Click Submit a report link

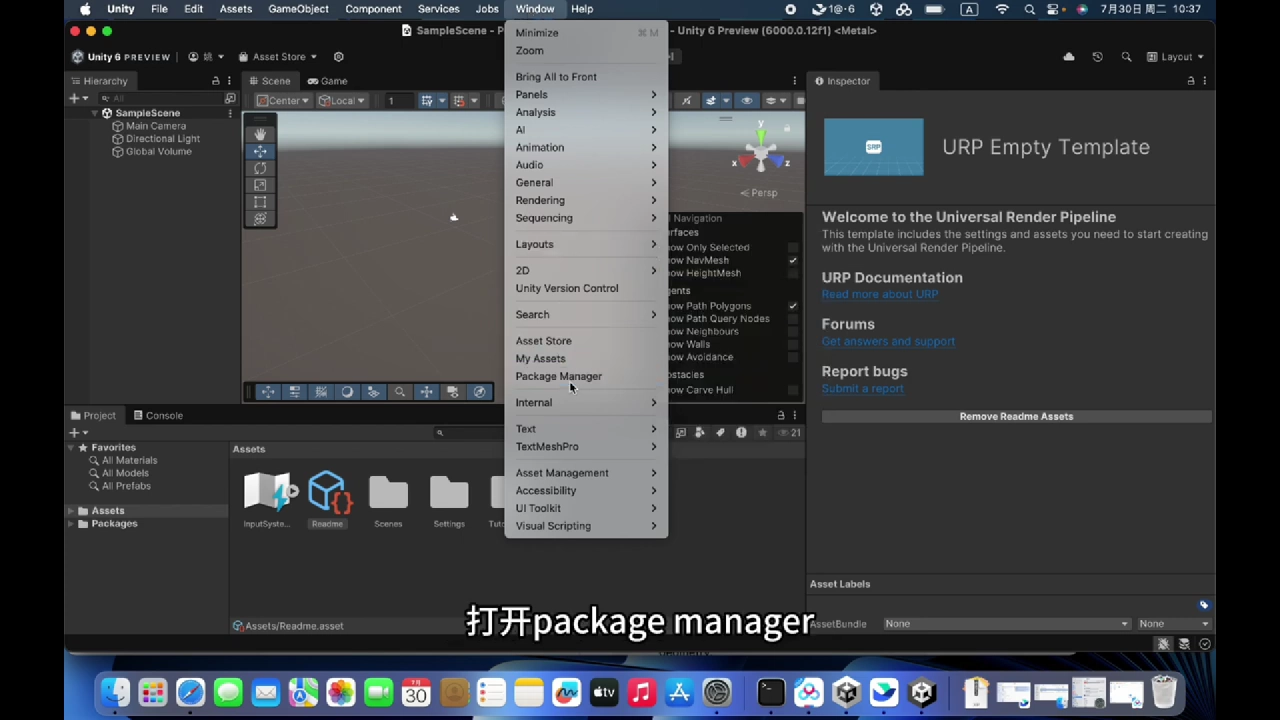click(862, 388)
